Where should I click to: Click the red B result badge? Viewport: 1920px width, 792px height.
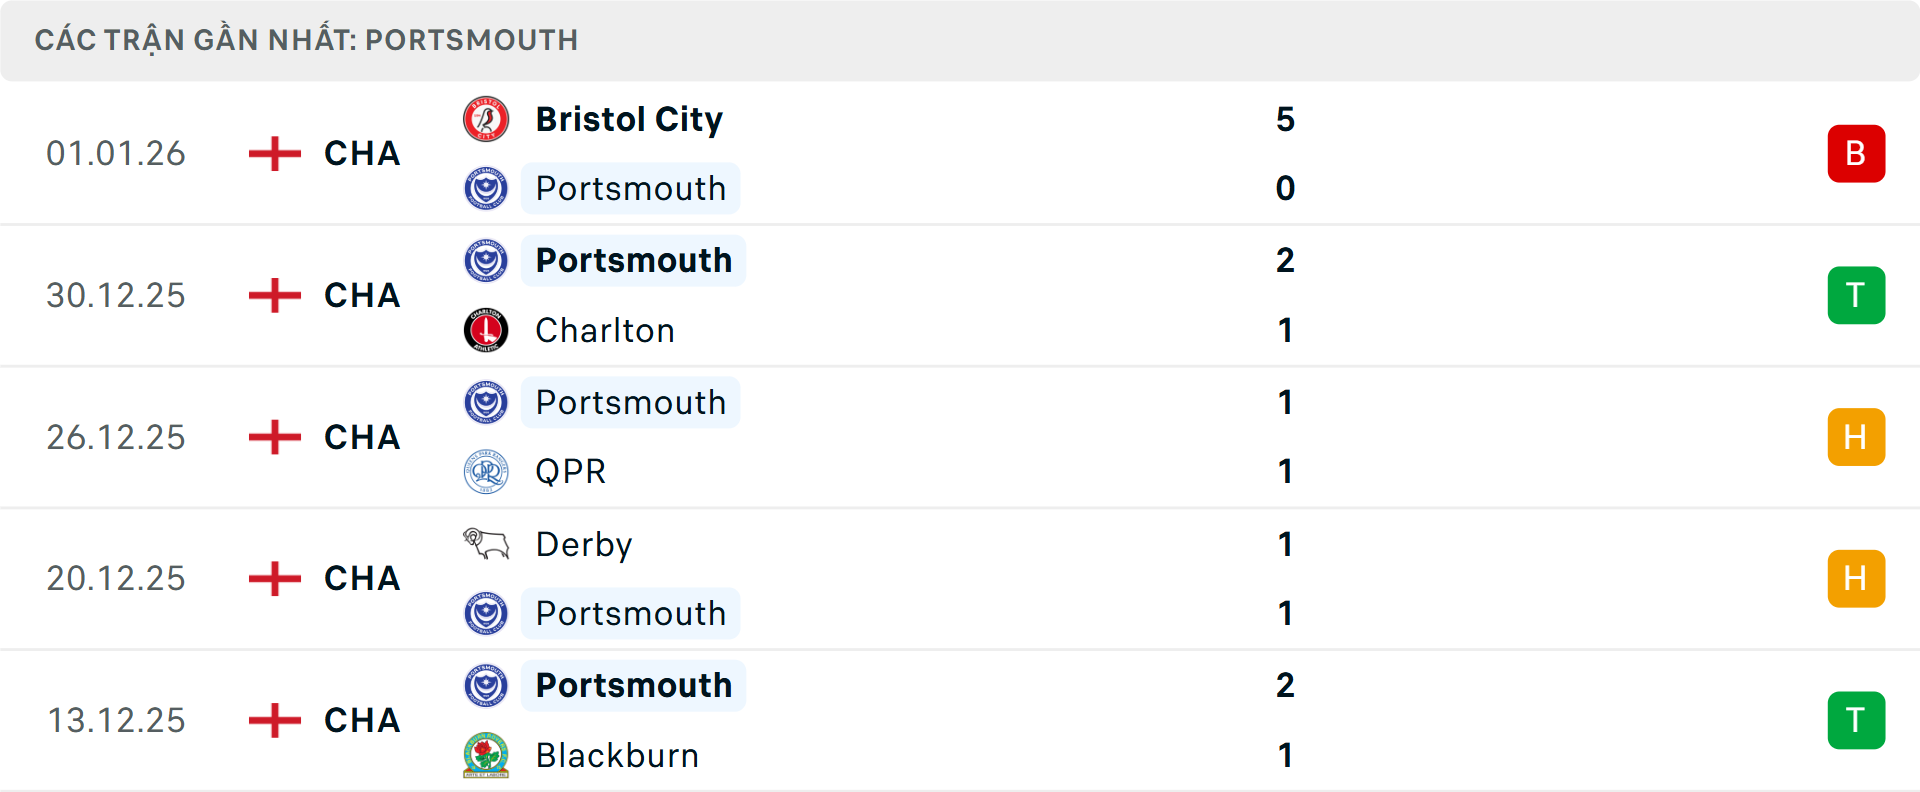click(1857, 153)
